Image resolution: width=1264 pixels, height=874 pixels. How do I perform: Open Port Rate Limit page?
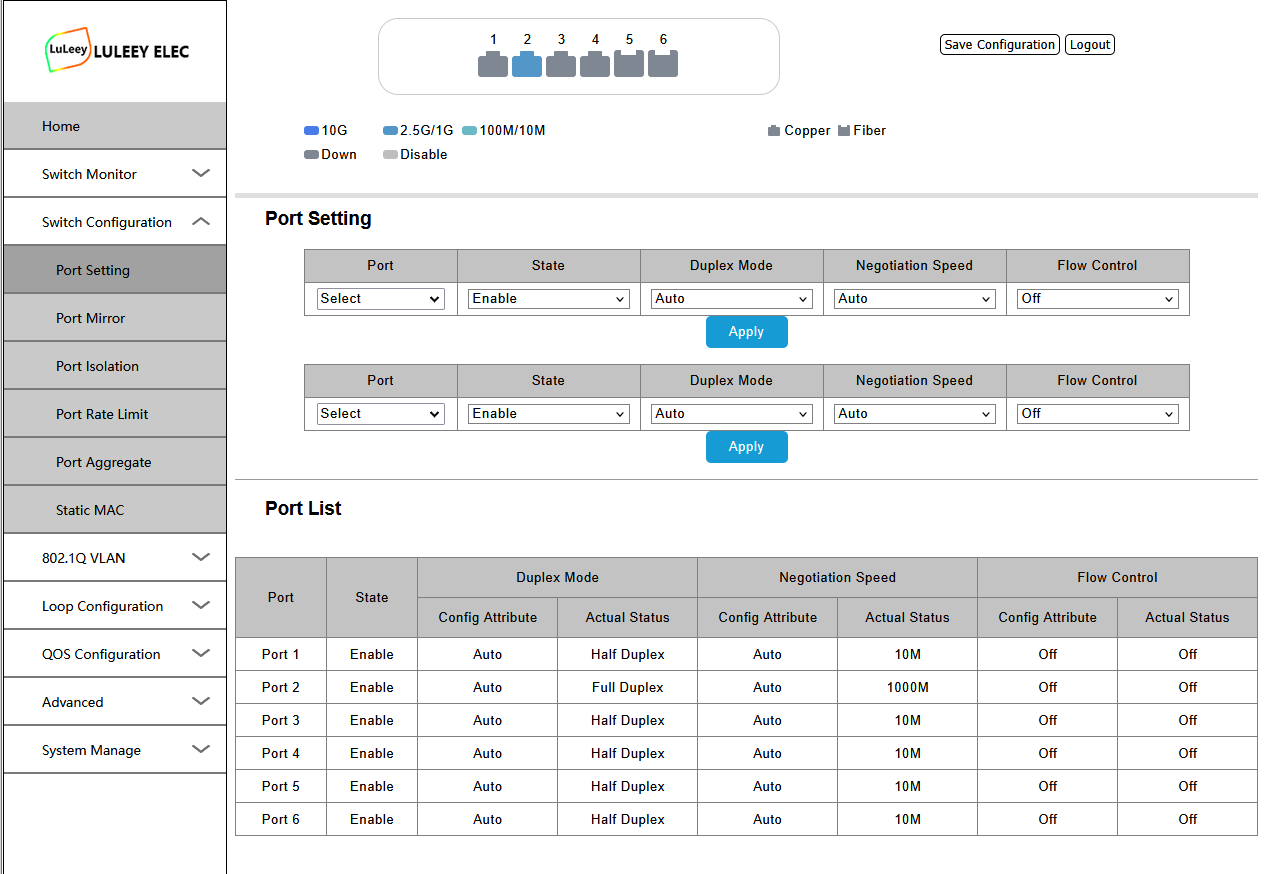click(x=115, y=414)
